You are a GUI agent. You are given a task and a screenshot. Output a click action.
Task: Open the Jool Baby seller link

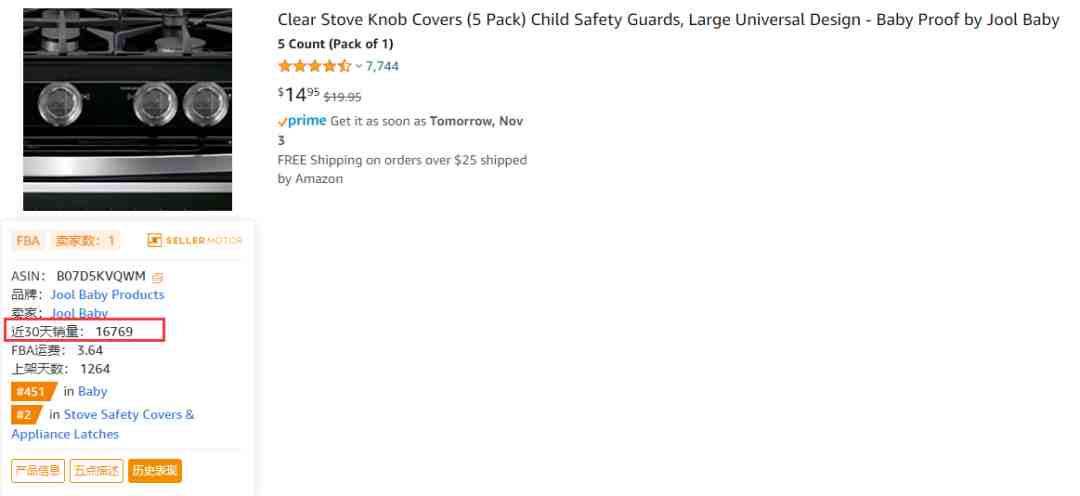click(80, 313)
